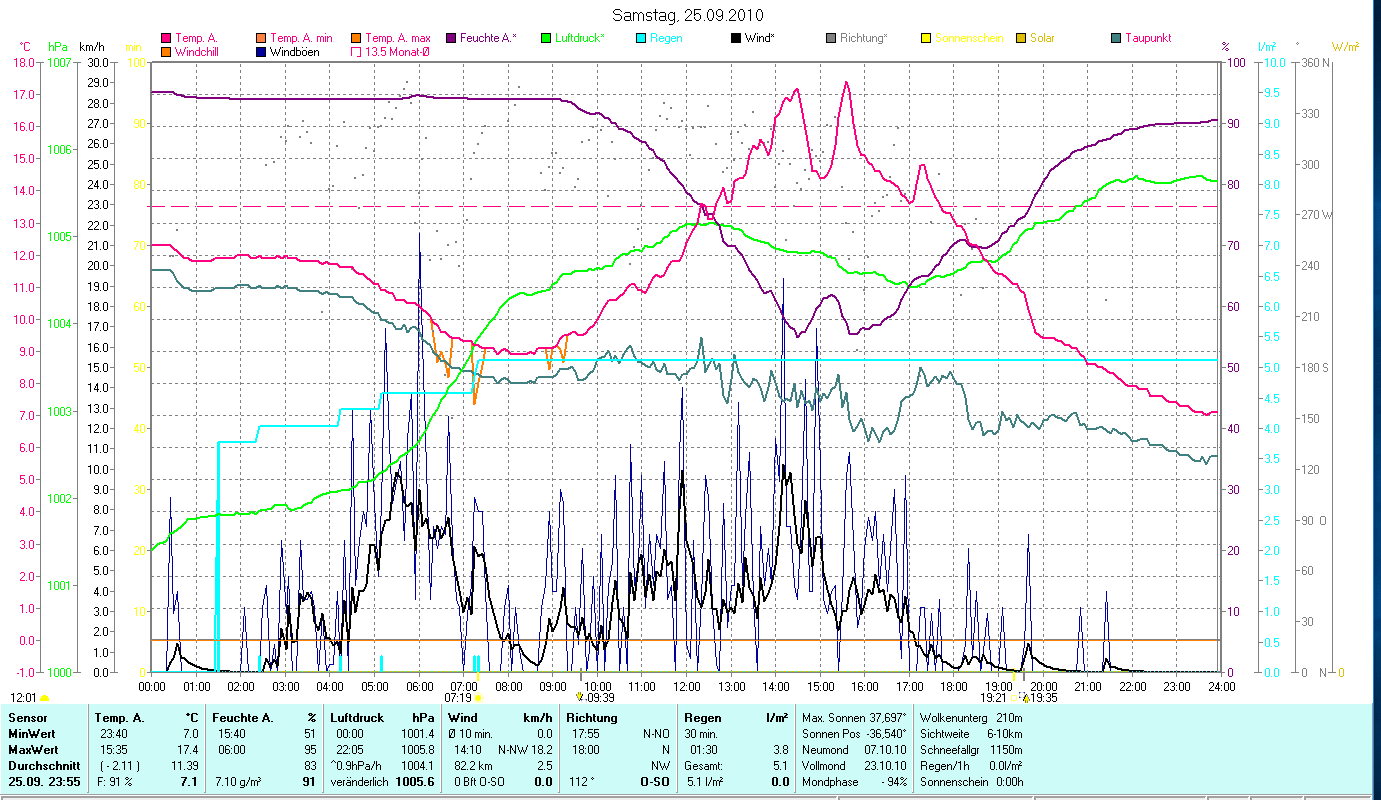Click the green Luftdruck* legend swatch
This screenshot has height=800, width=1381.
tap(545, 38)
